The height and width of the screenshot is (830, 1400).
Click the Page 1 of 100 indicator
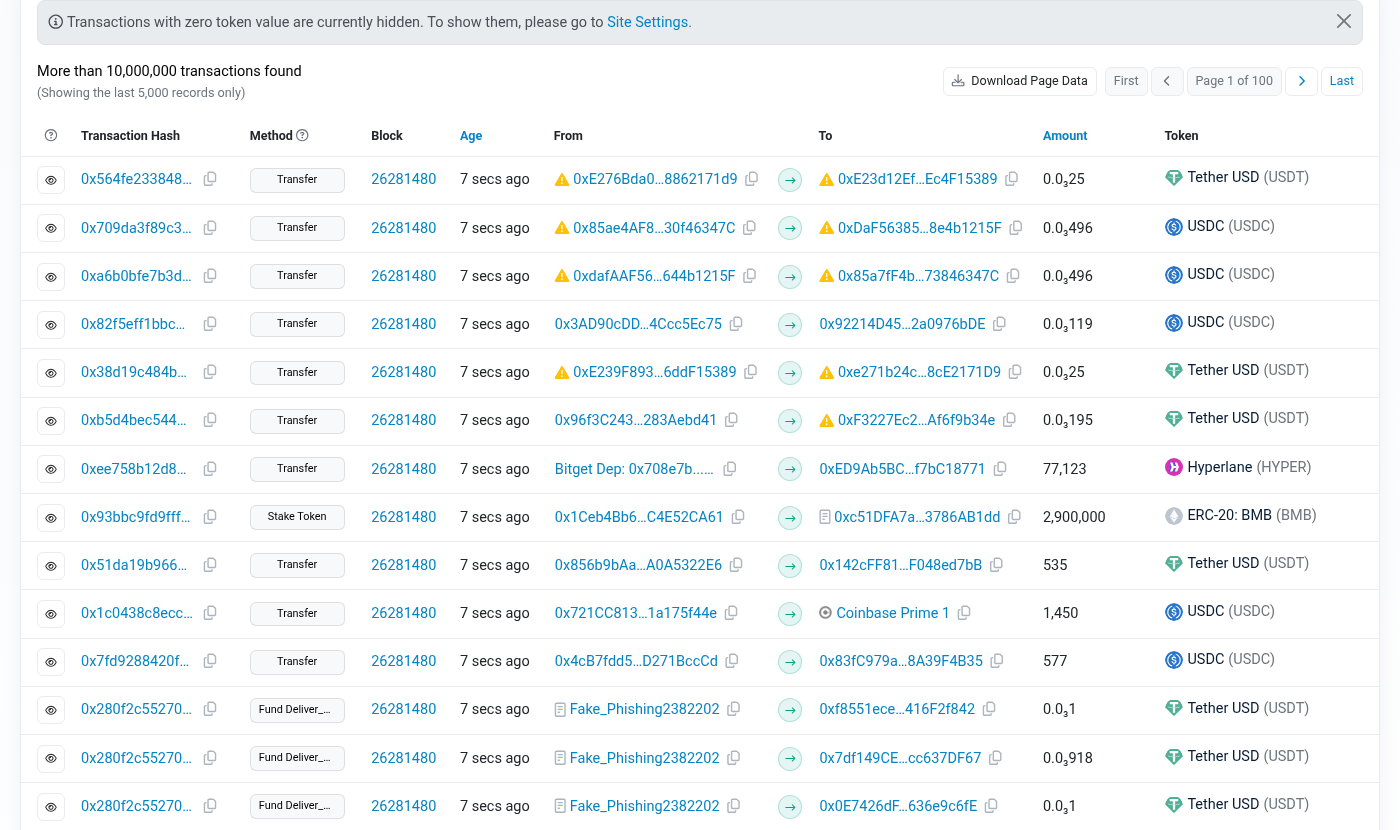click(x=1234, y=81)
